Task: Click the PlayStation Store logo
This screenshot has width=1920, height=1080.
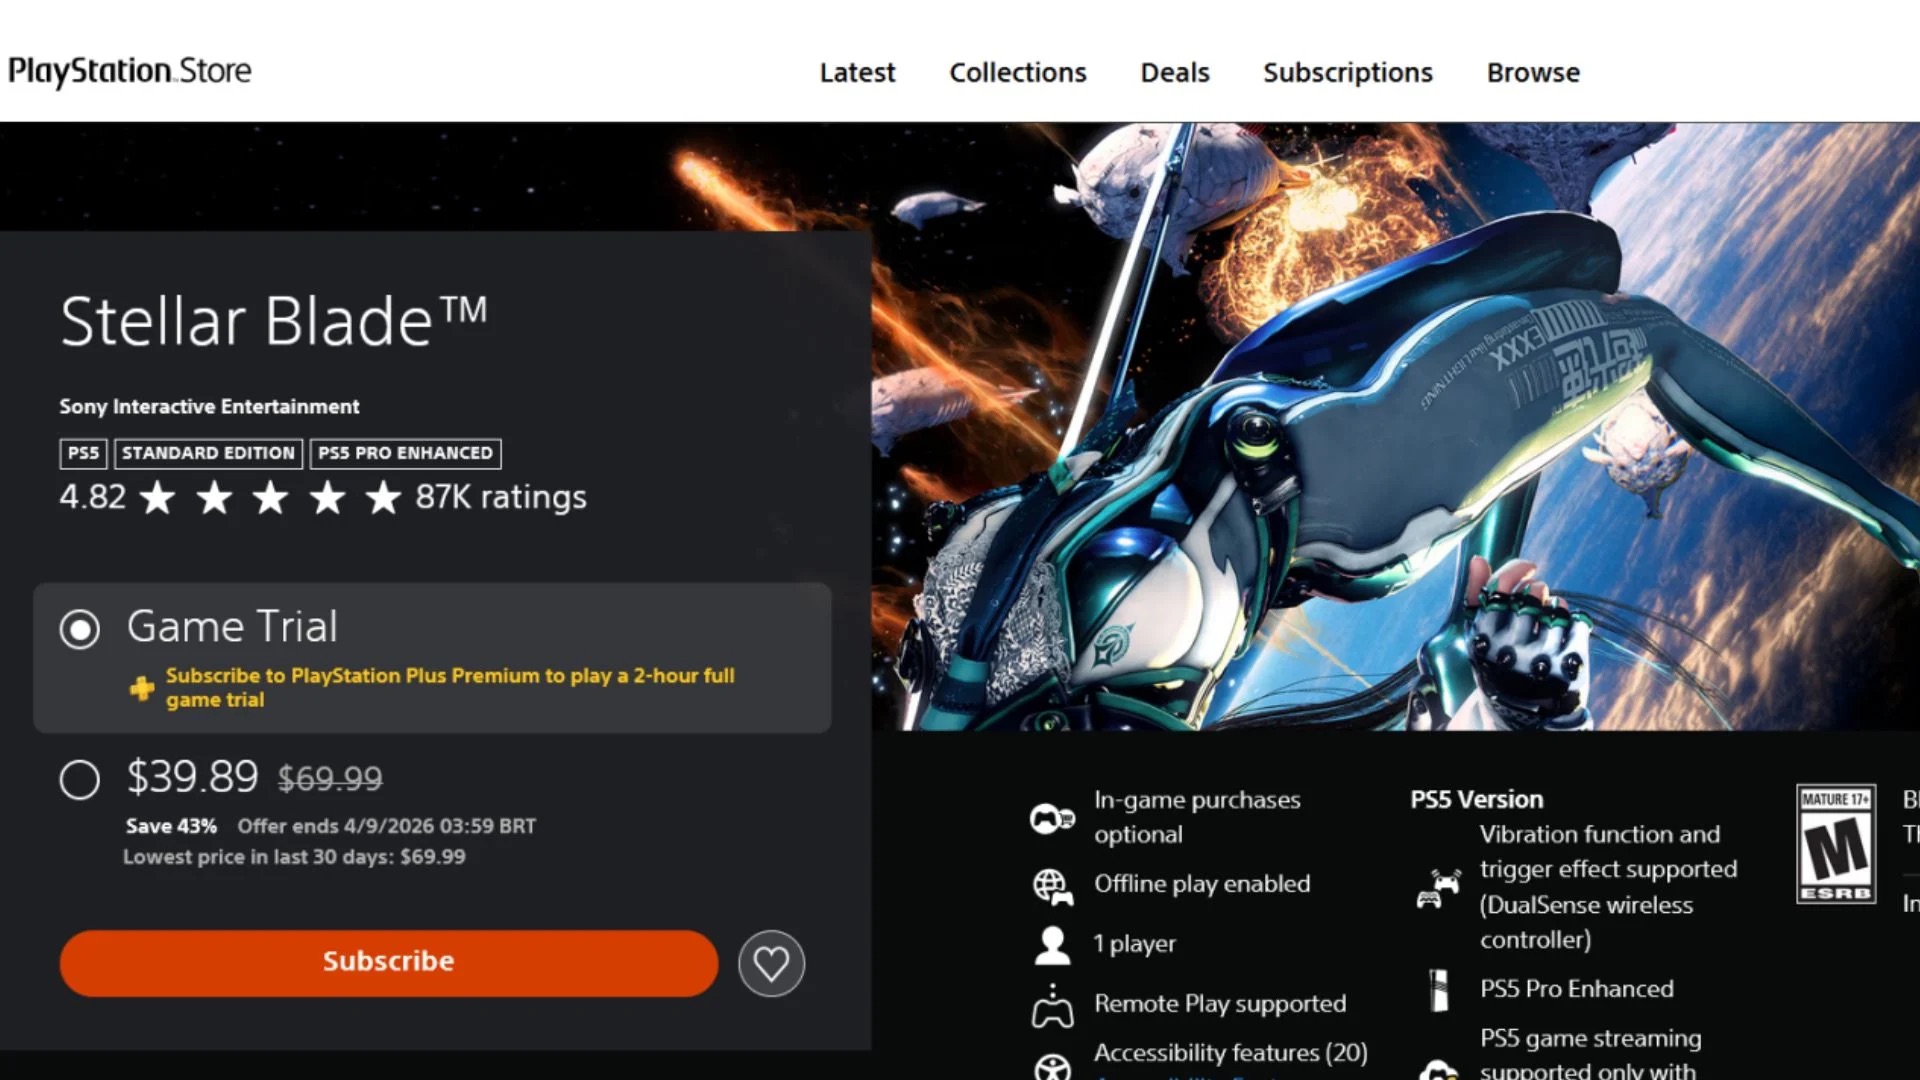Action: pos(130,71)
